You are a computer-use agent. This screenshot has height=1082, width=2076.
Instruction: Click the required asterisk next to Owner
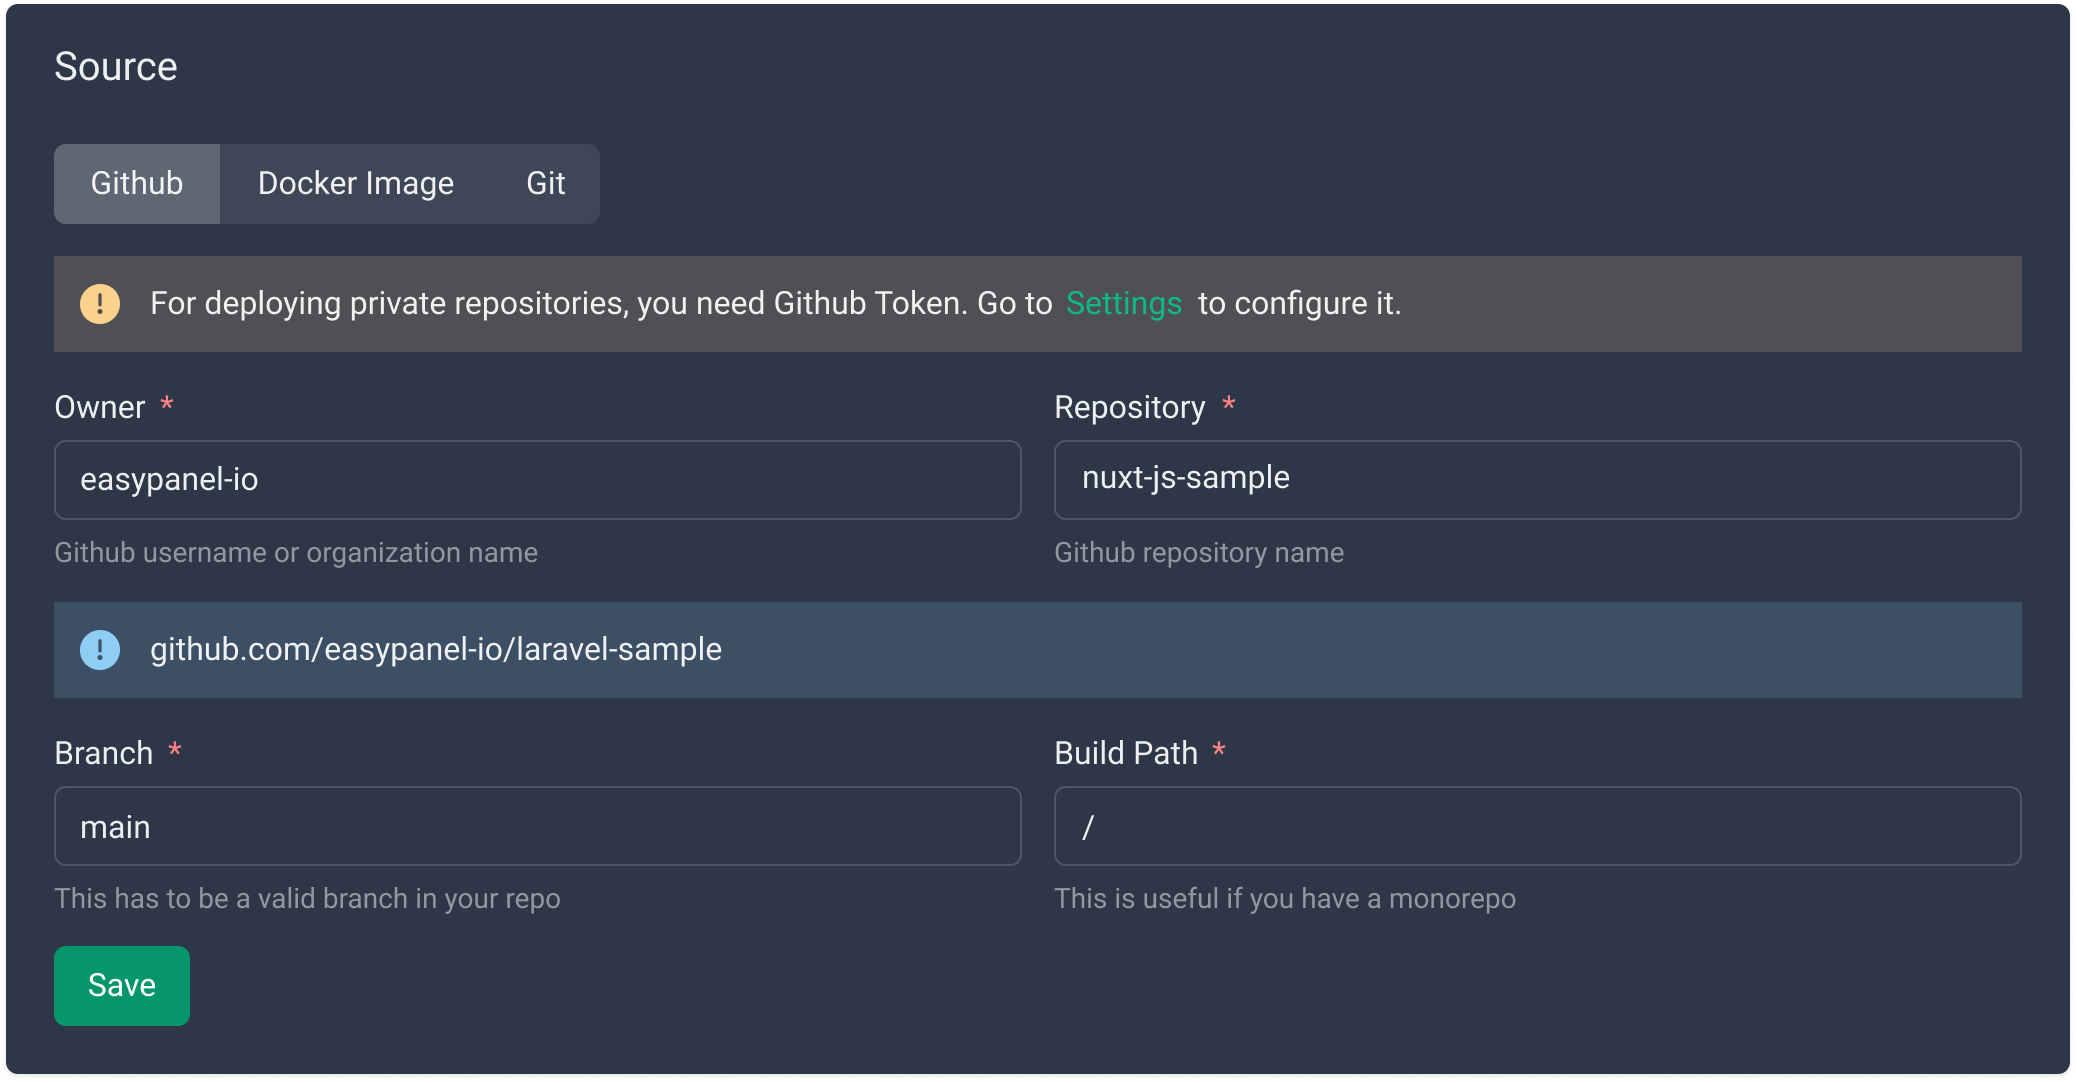pyautogui.click(x=168, y=404)
